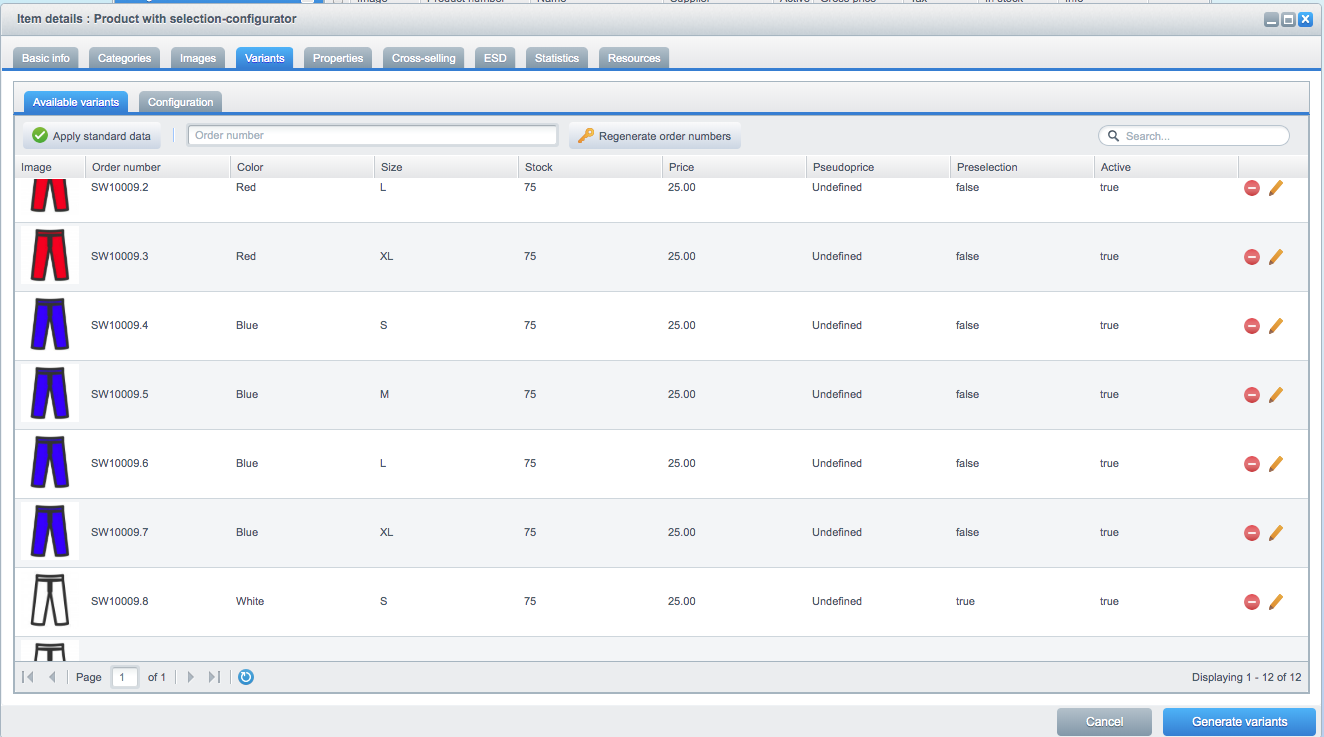Go to the last page arrow
This screenshot has width=1324, height=737.
214,677
